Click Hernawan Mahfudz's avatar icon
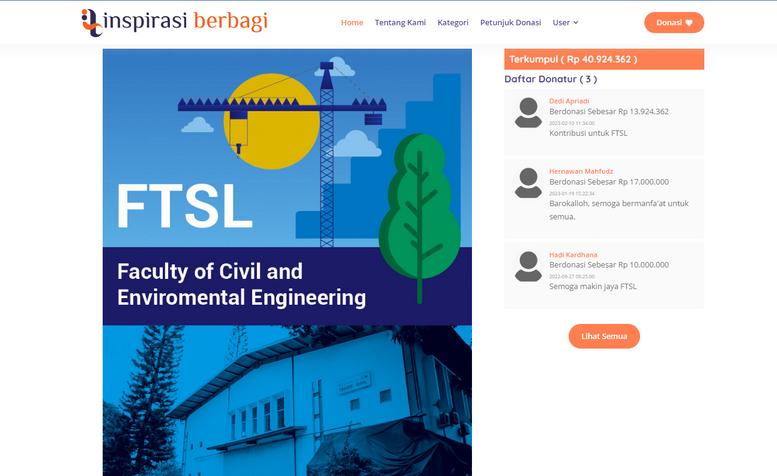 point(528,183)
